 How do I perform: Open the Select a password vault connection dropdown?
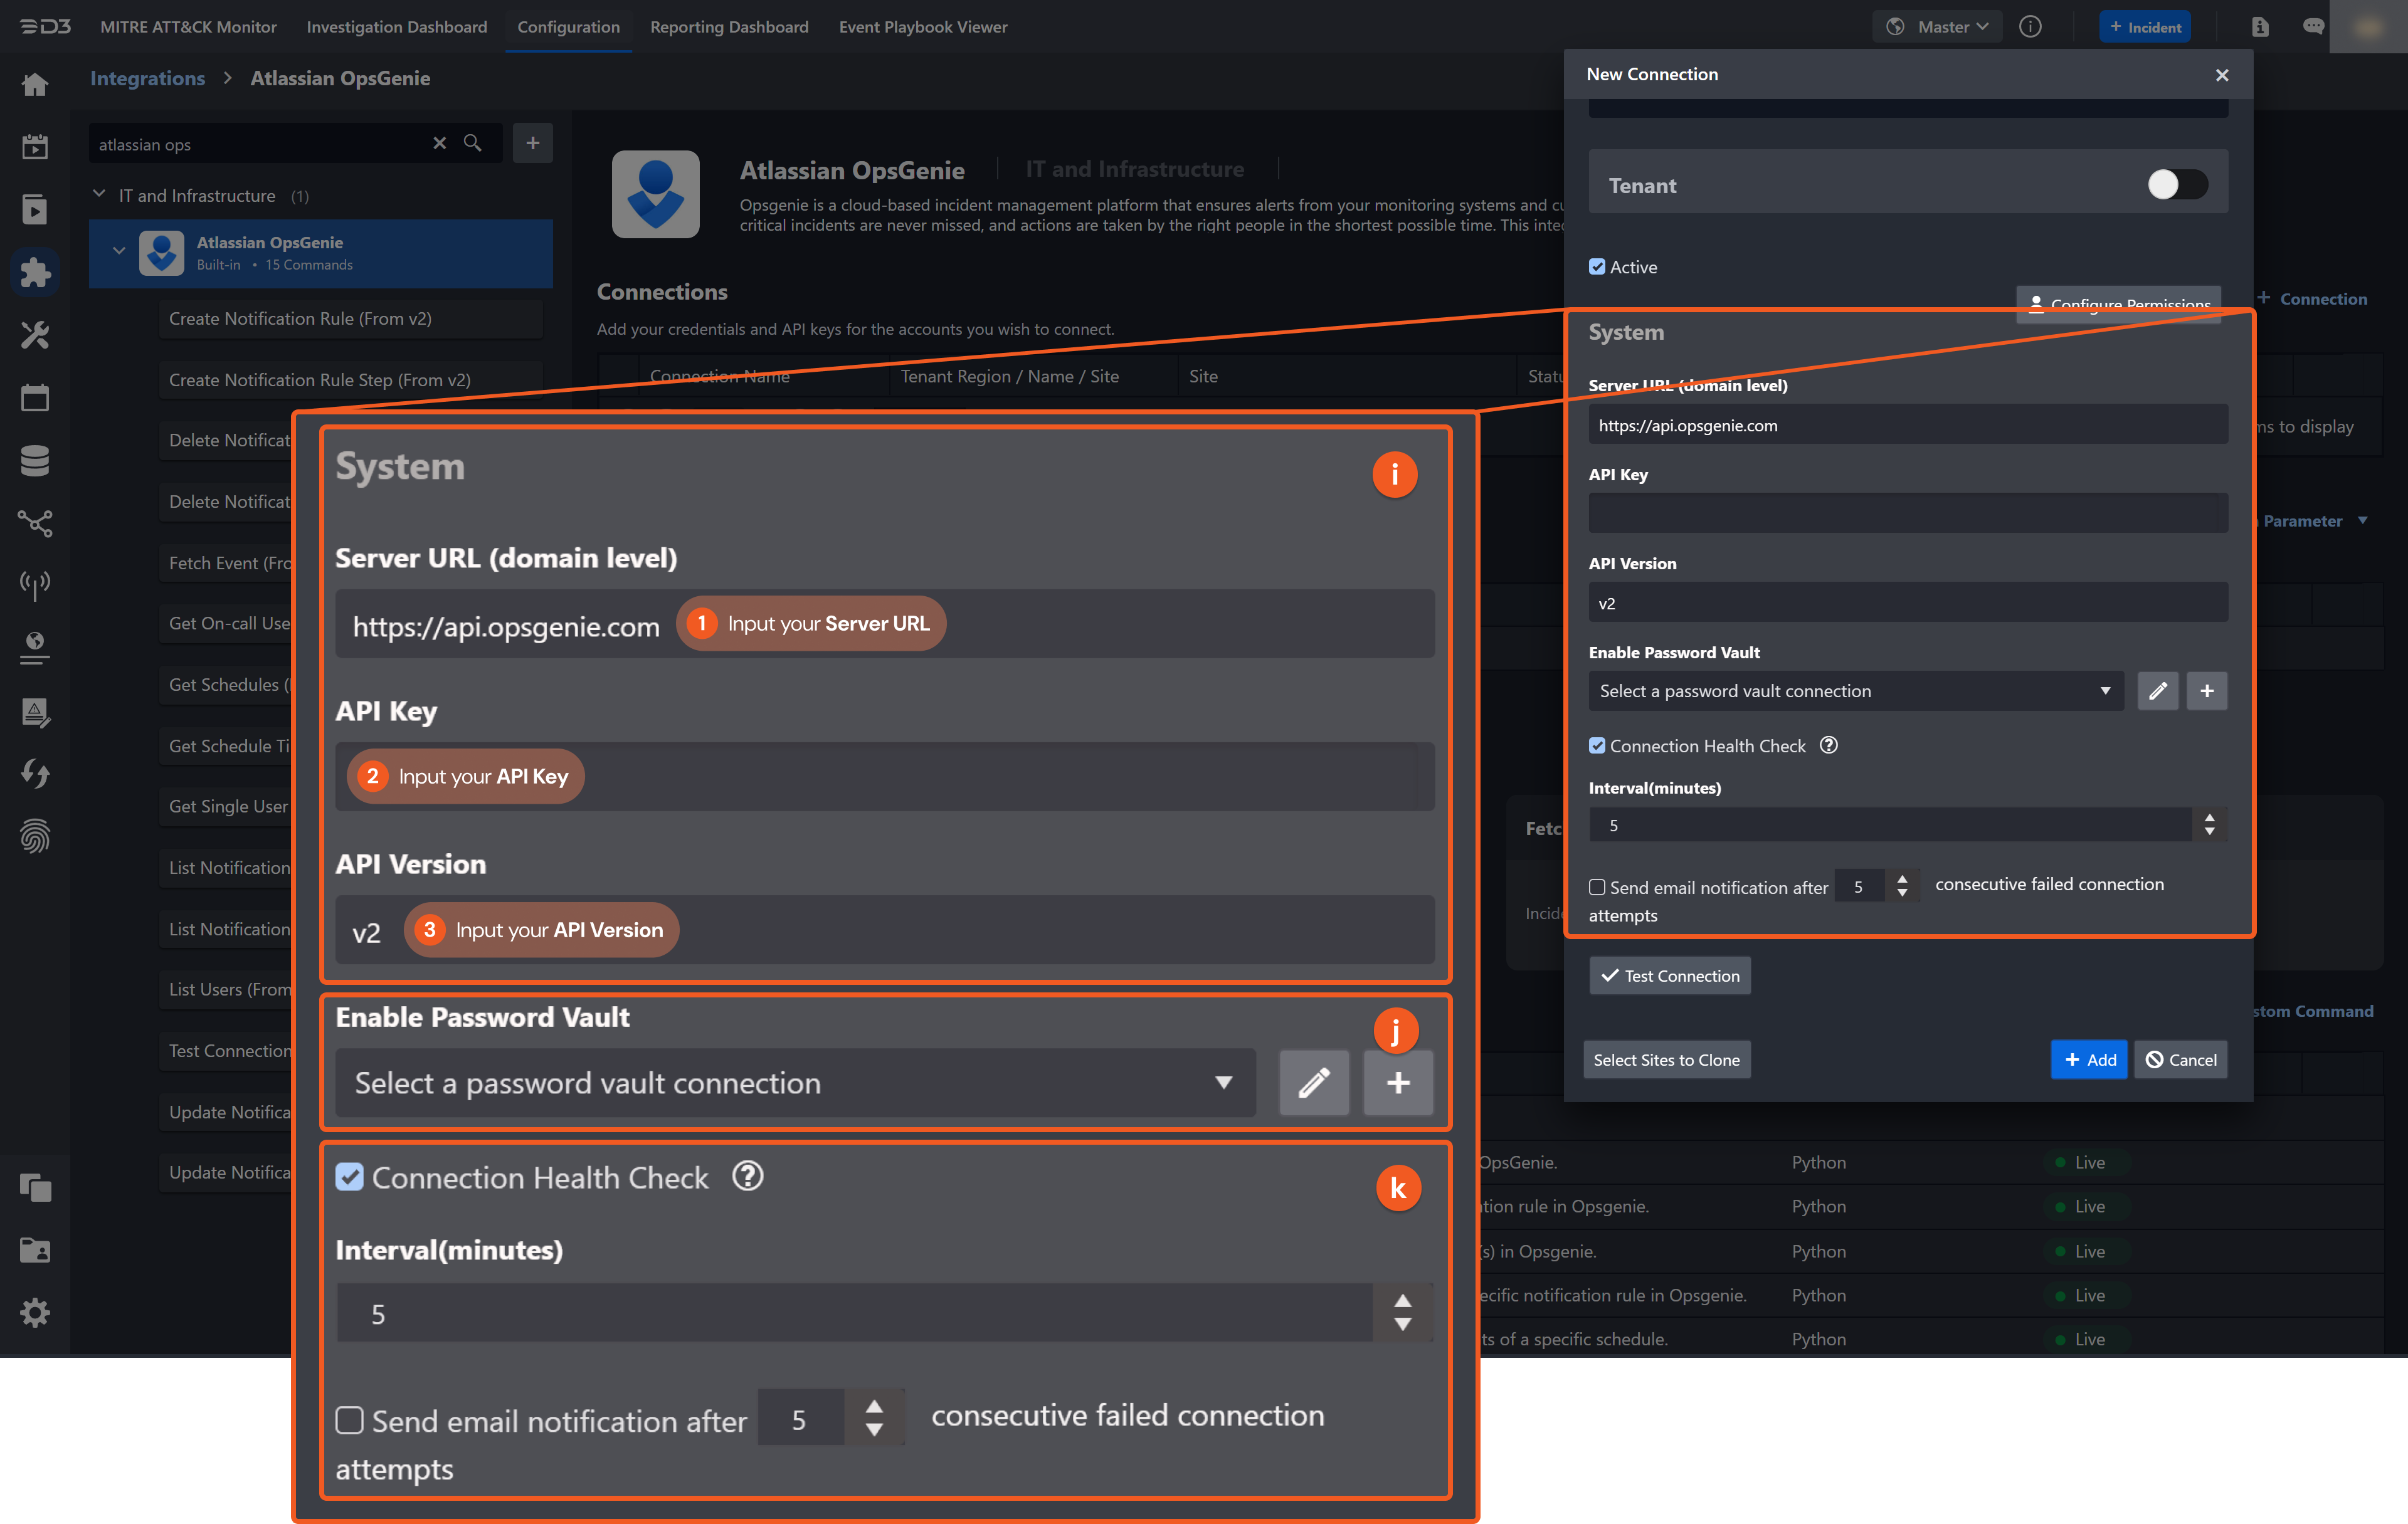coord(1855,690)
